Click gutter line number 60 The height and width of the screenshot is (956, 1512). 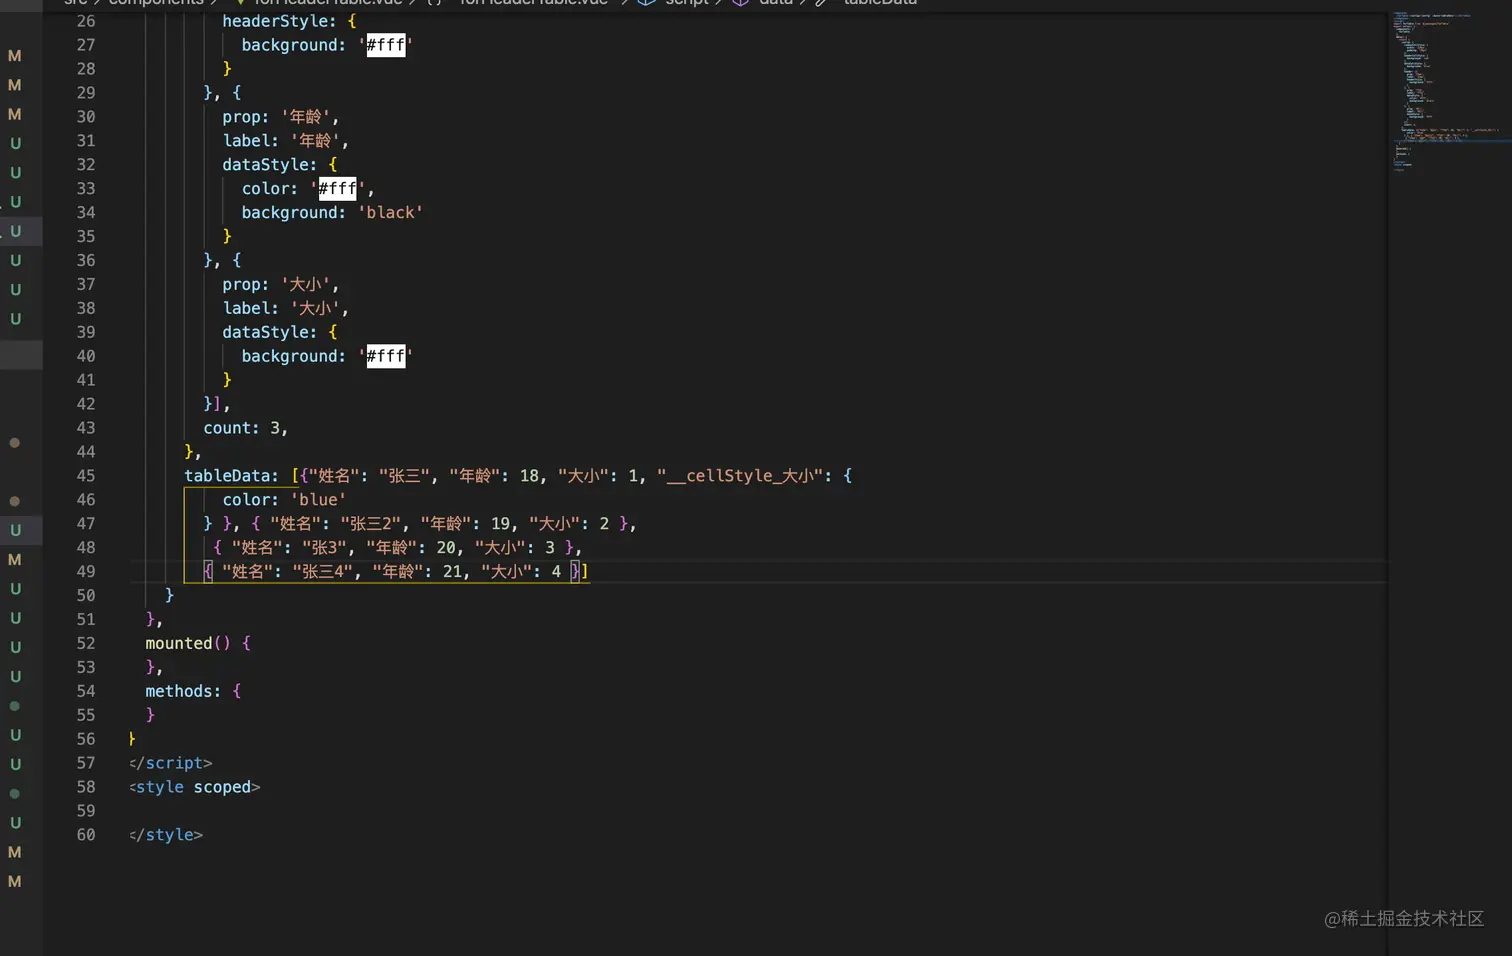tap(86, 835)
